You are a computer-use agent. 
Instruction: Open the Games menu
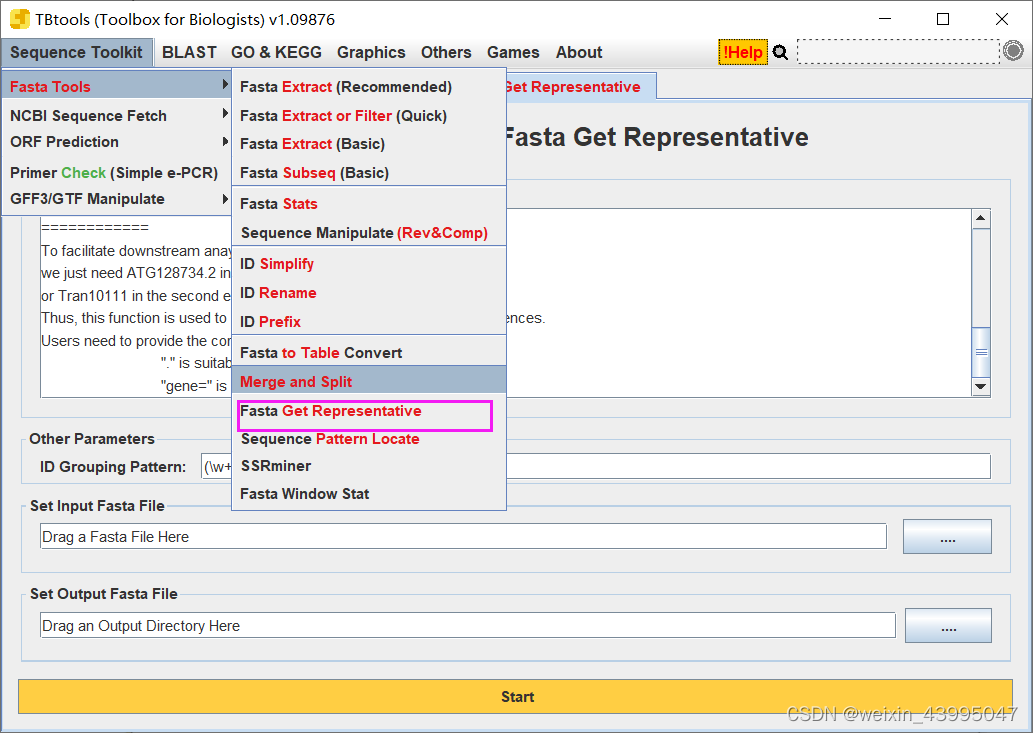pos(513,53)
